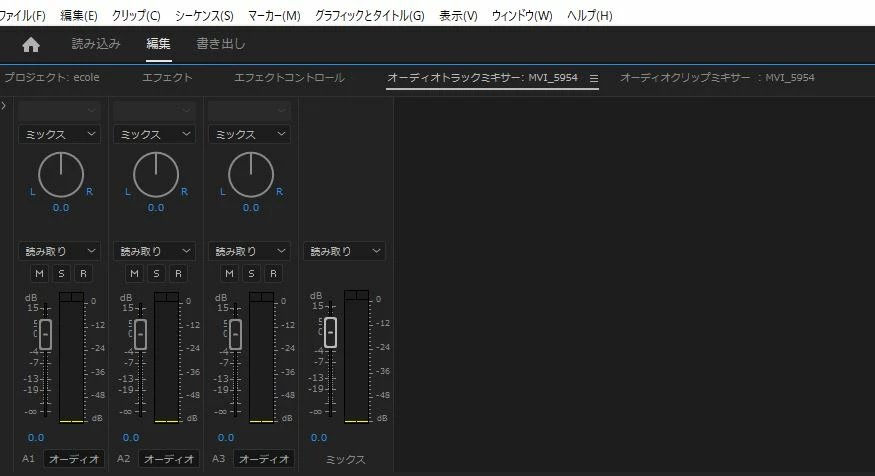Open A1 track output ミックス dropdown
The width and height of the screenshot is (875, 476).
tap(59, 134)
